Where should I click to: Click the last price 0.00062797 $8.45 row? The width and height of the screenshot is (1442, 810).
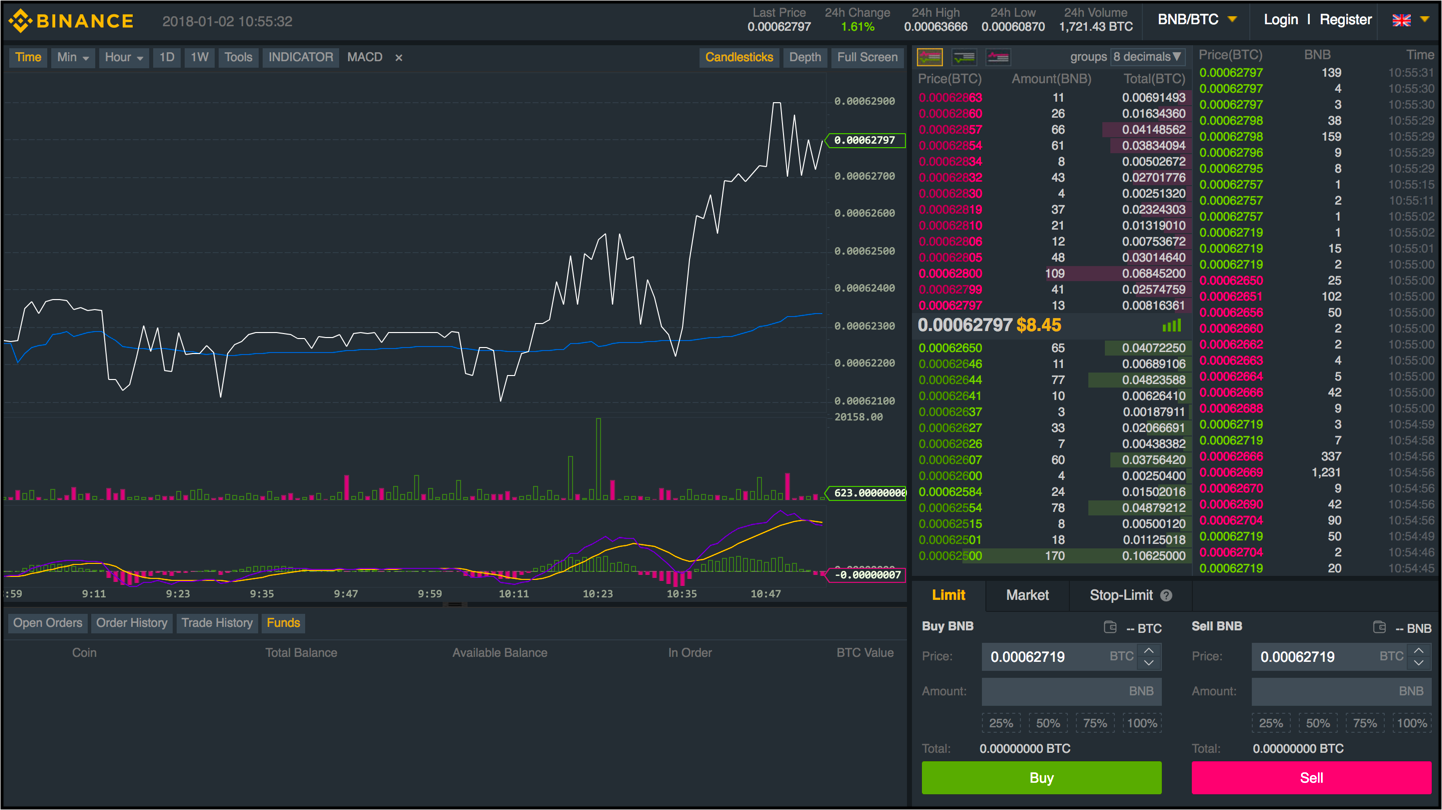1052,325
